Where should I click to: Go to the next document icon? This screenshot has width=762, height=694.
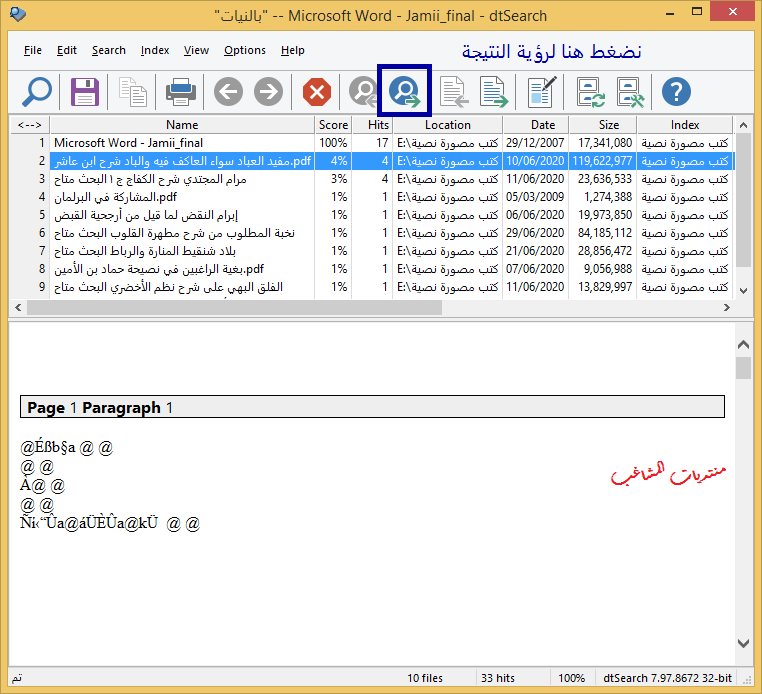pos(493,93)
